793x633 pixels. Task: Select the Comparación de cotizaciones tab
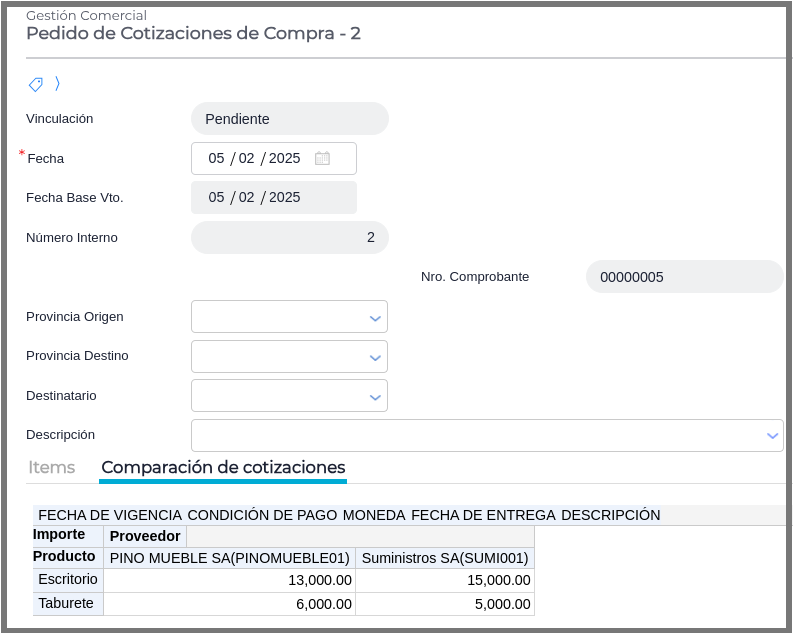click(x=223, y=467)
